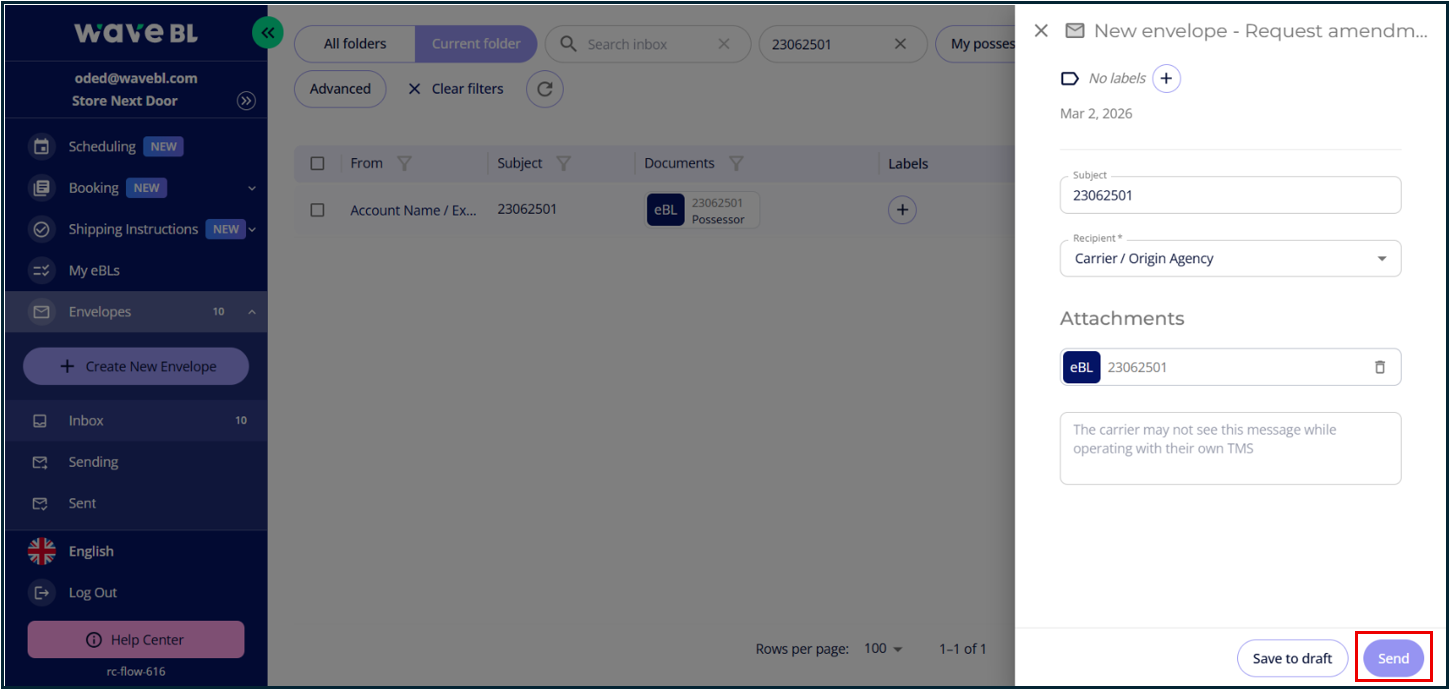Open the Help Center

(x=136, y=639)
